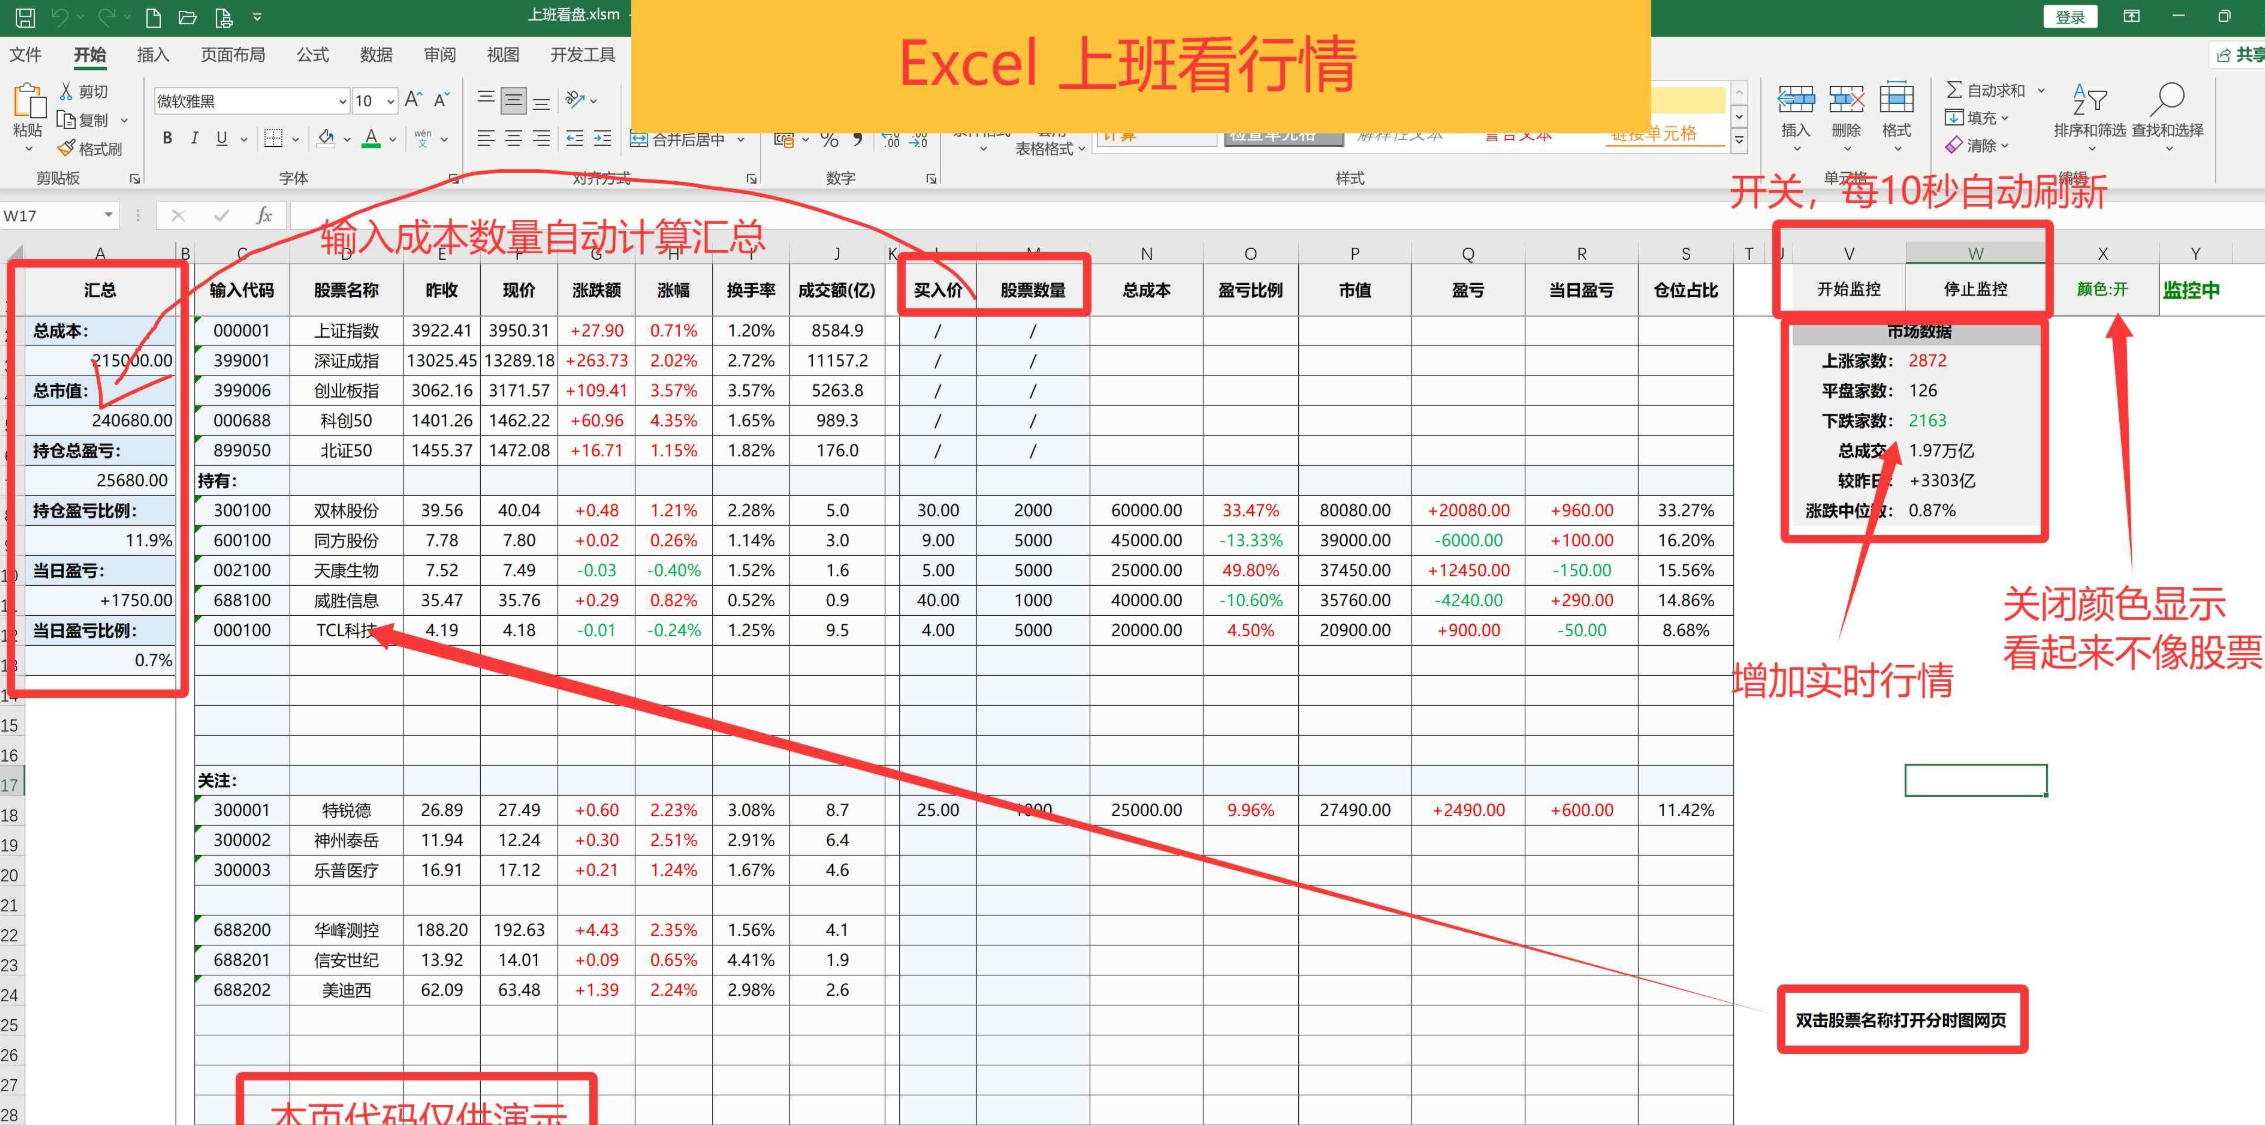
Task: Click the 开始监控 button
Action: click(1848, 289)
